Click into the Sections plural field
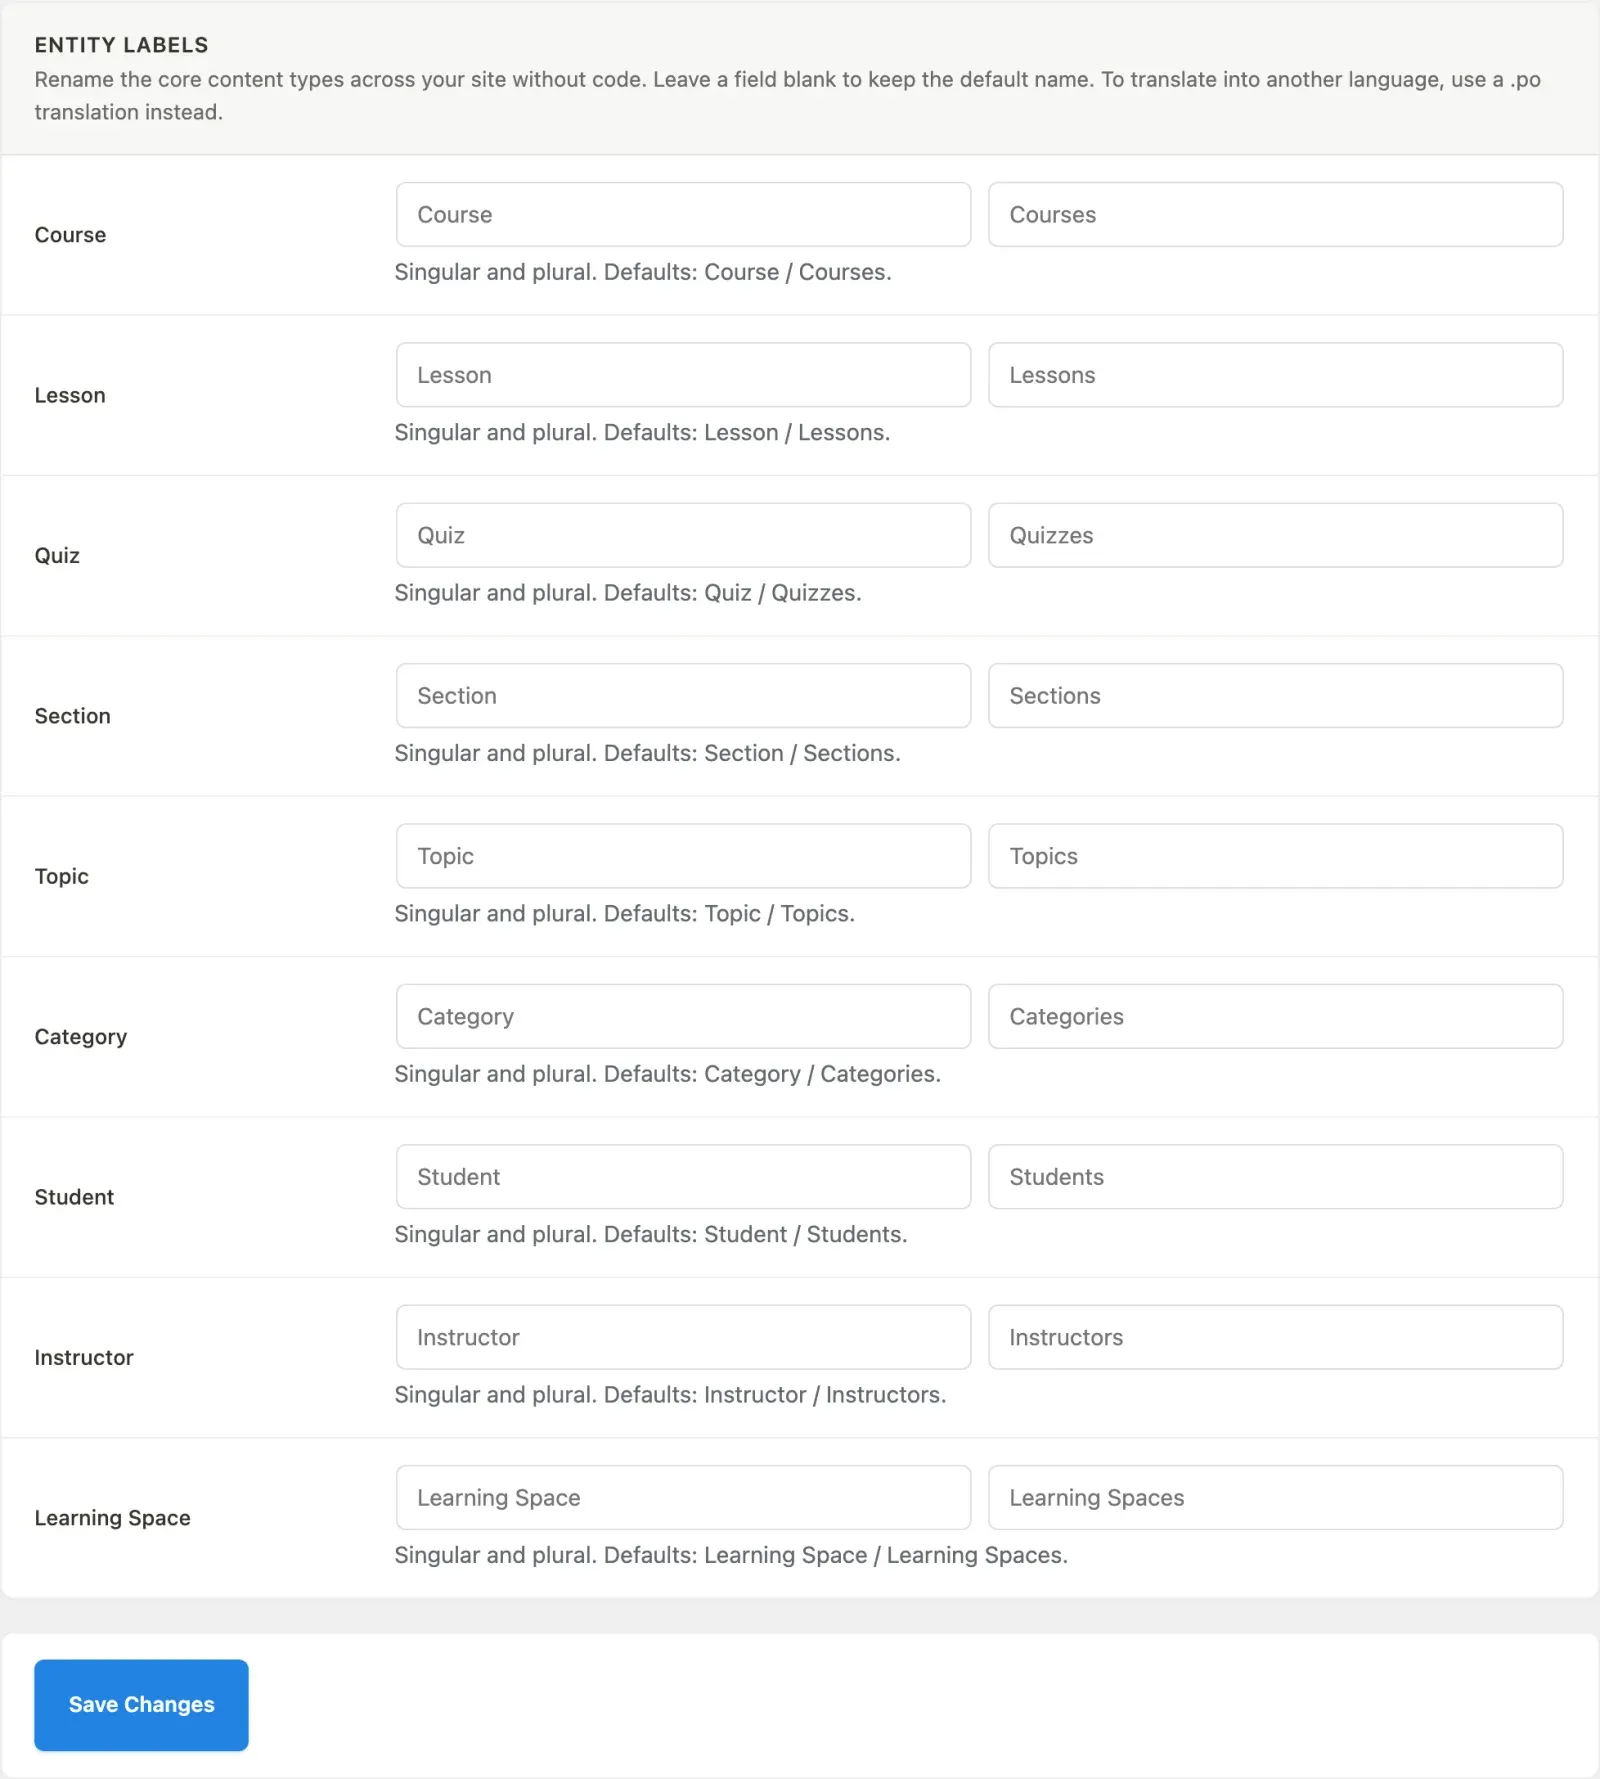 tap(1275, 696)
